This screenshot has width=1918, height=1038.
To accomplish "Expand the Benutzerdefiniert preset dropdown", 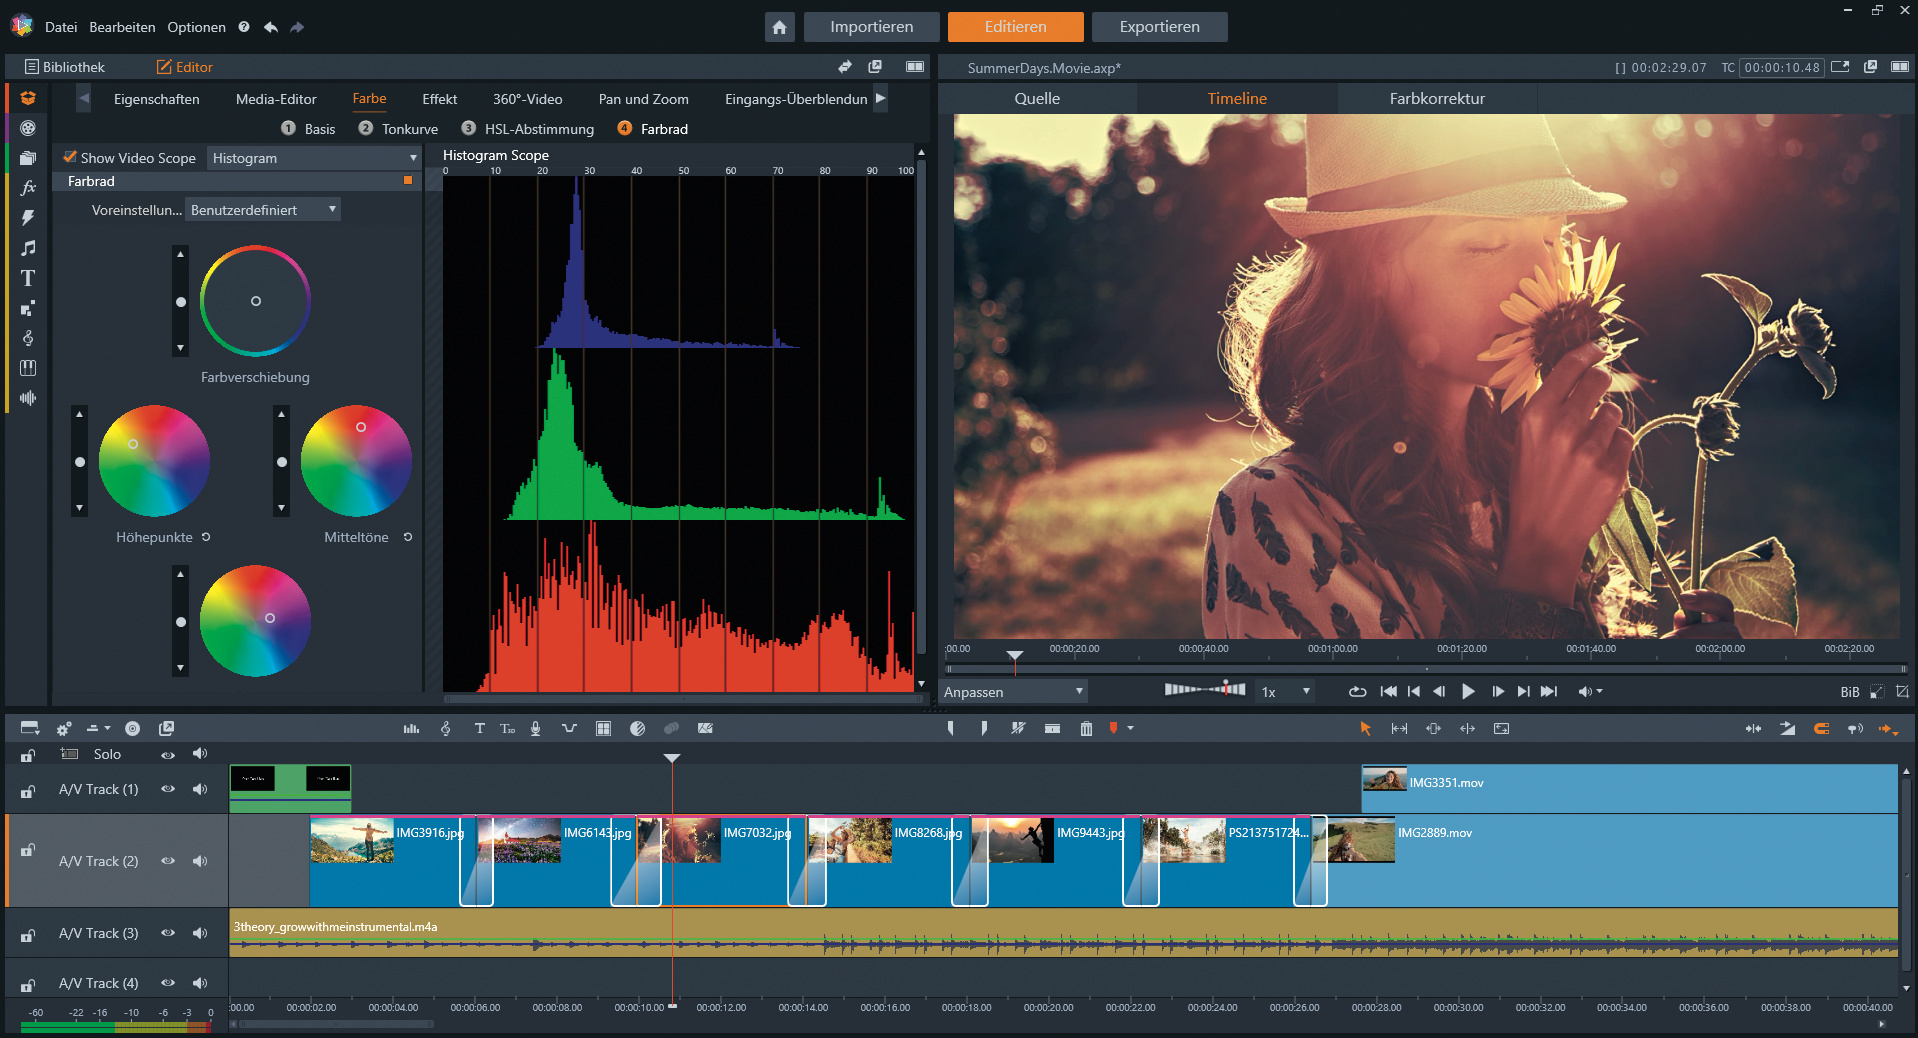I will [x=263, y=210].
